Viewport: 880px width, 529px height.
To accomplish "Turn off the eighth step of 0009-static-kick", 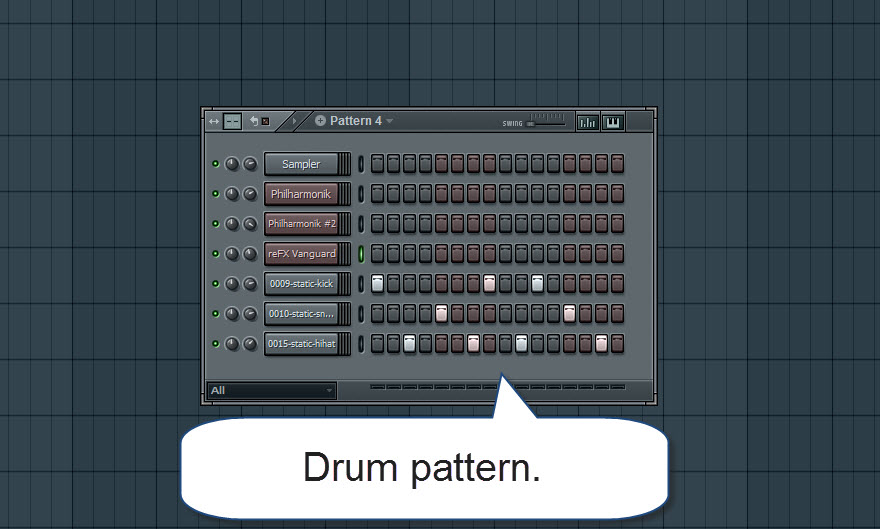I will click(489, 284).
